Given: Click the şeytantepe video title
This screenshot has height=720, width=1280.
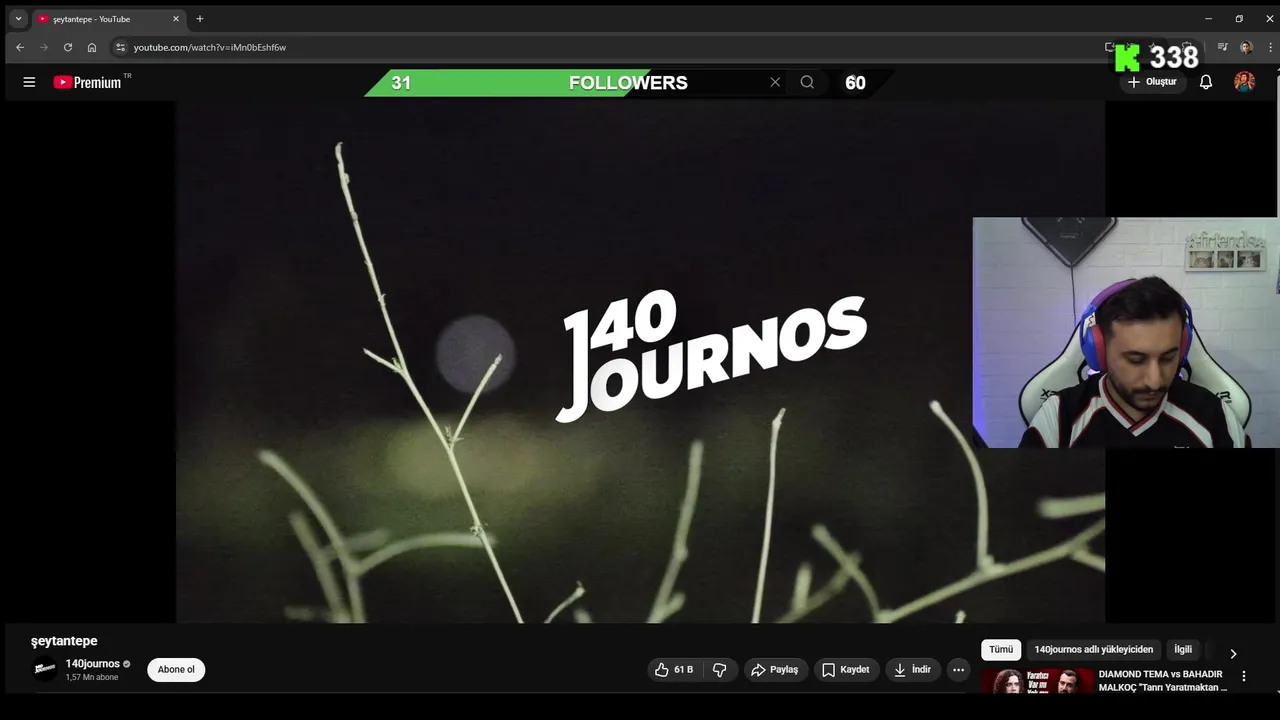Looking at the screenshot, I should [64, 641].
